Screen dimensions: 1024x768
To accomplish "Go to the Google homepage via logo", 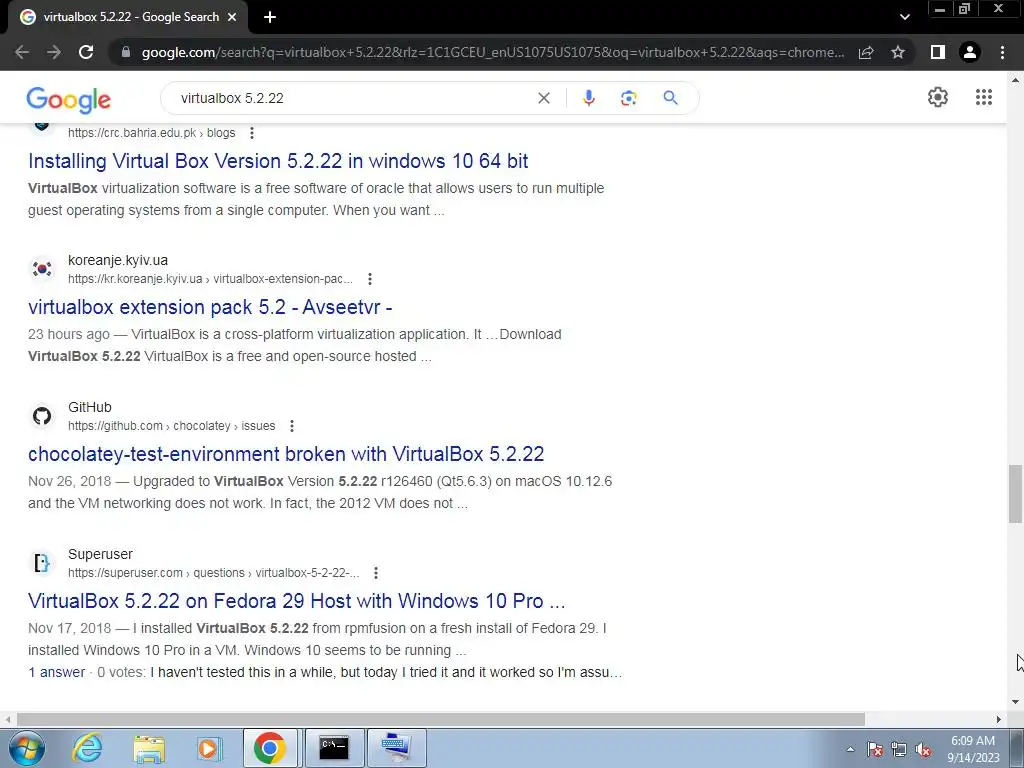I will pyautogui.click(x=69, y=99).
